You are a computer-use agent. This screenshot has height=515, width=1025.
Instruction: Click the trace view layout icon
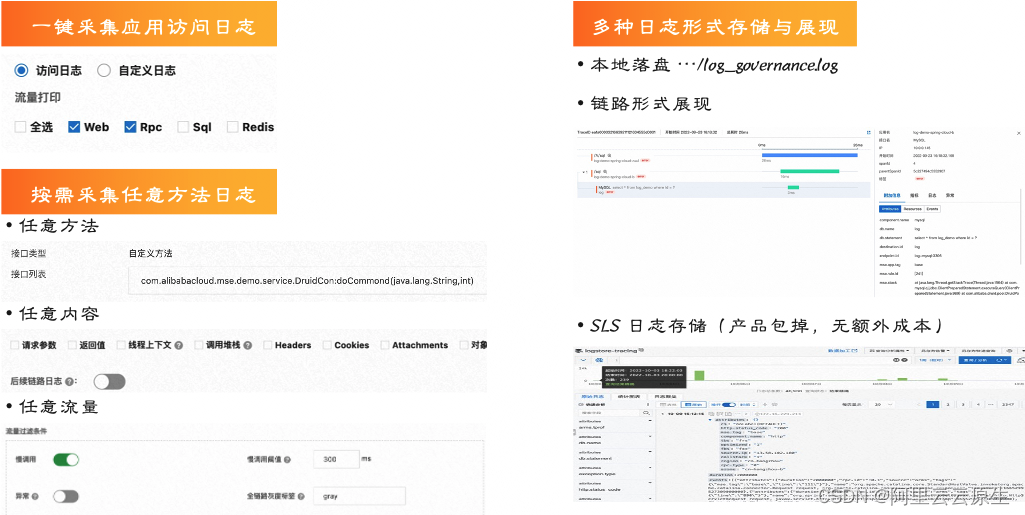pyautogui.click(x=869, y=132)
